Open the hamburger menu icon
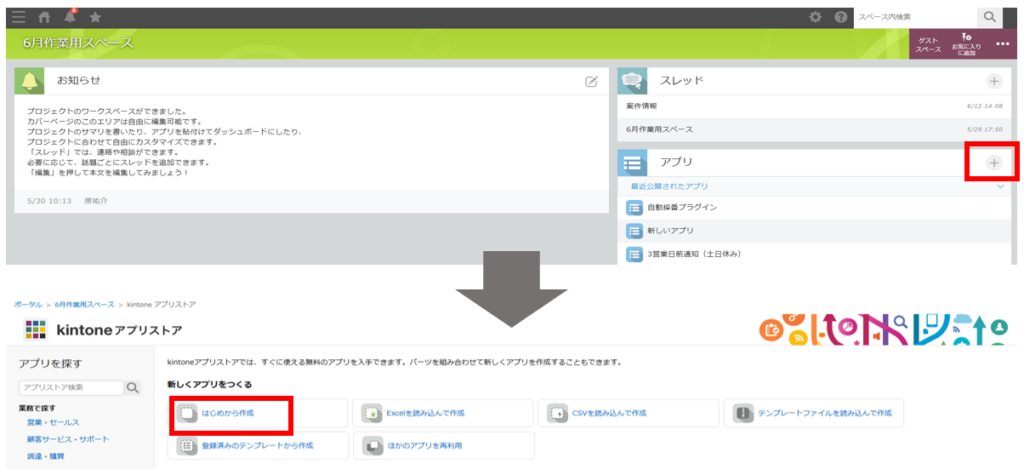The height and width of the screenshot is (469, 1024). pos(19,17)
